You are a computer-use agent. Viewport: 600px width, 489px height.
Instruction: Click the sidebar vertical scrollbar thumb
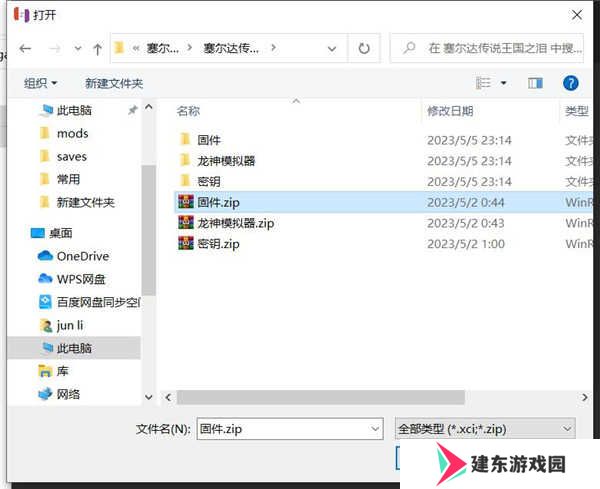click(148, 230)
